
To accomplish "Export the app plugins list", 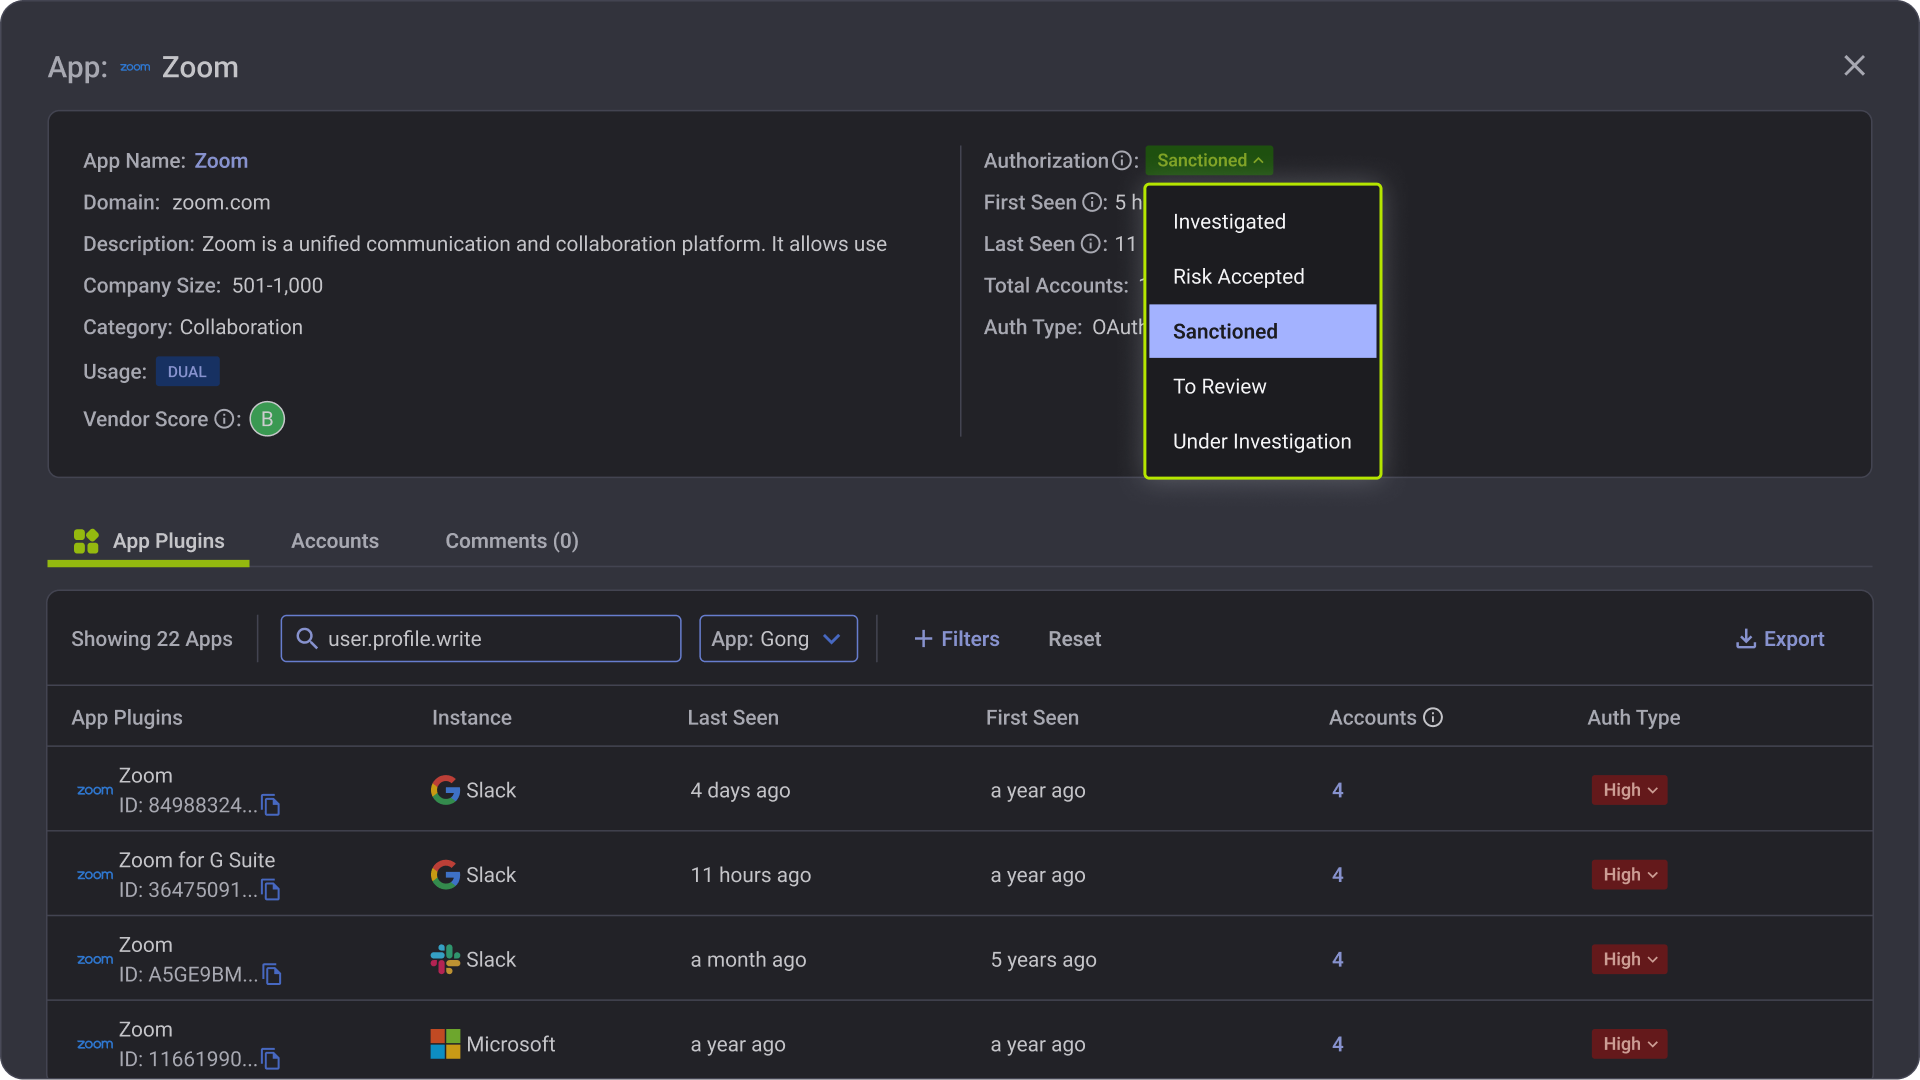I will (x=1780, y=639).
